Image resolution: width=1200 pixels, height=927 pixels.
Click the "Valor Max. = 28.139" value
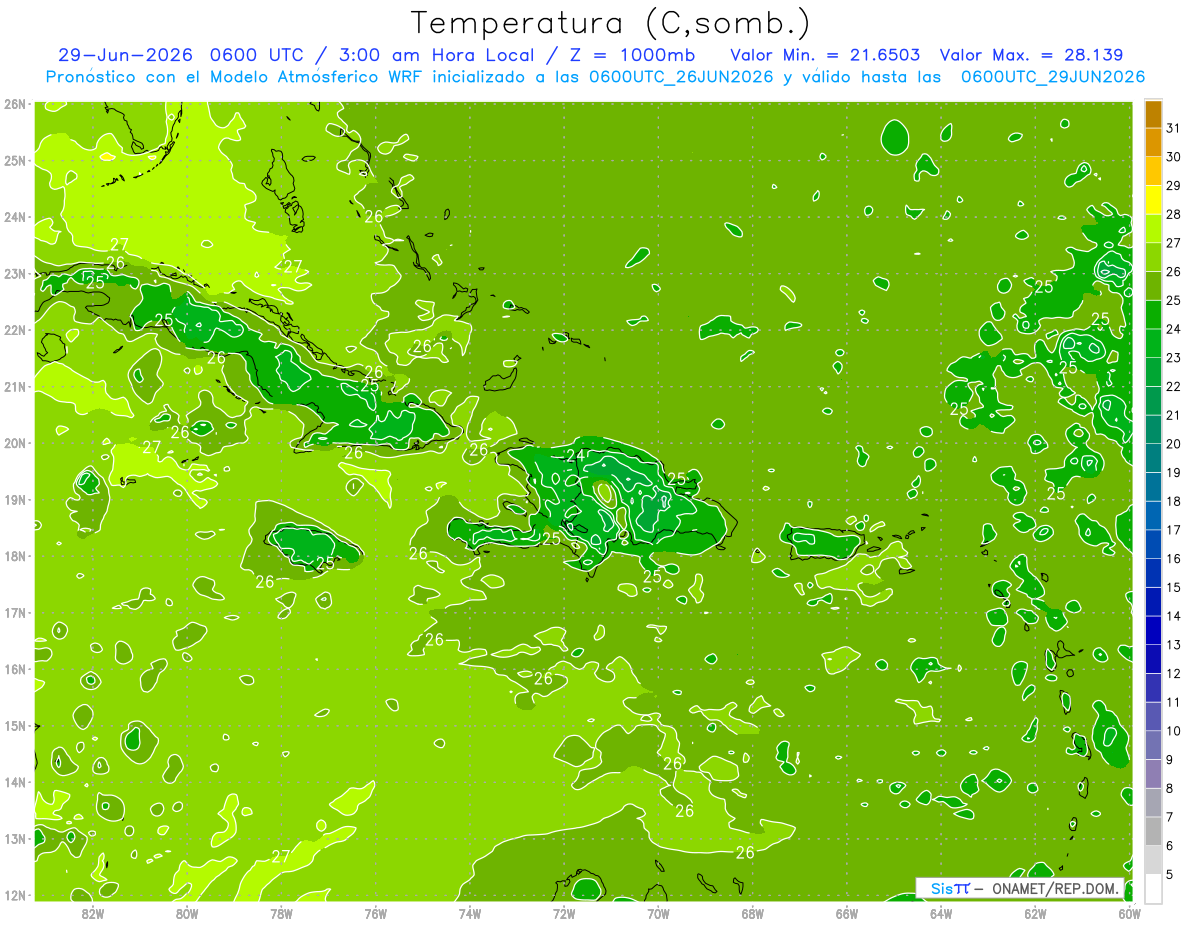[x=1031, y=55]
